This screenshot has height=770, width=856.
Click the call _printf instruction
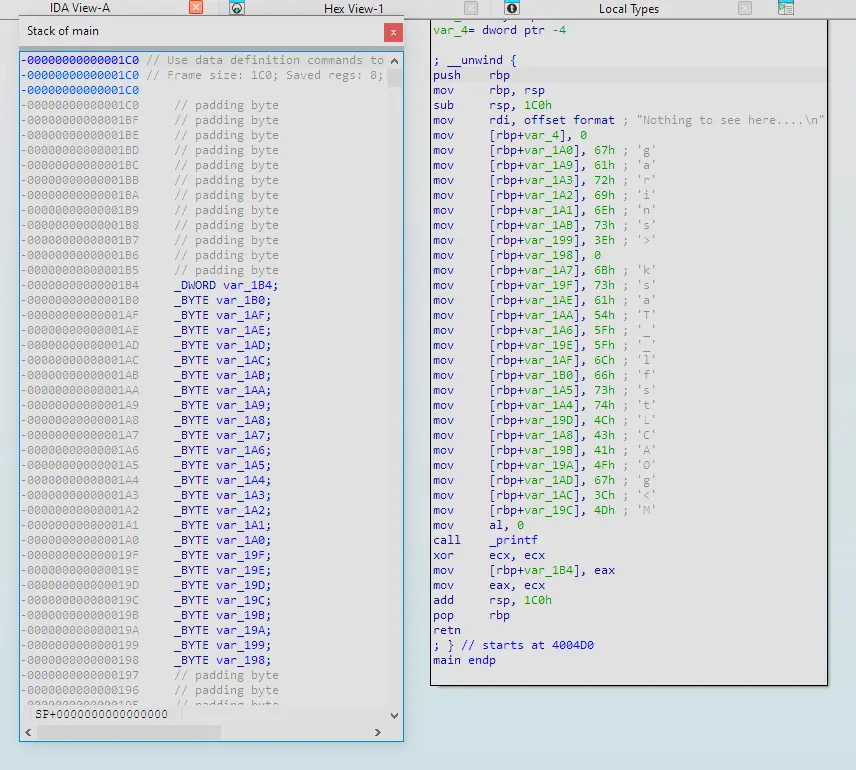(x=485, y=540)
